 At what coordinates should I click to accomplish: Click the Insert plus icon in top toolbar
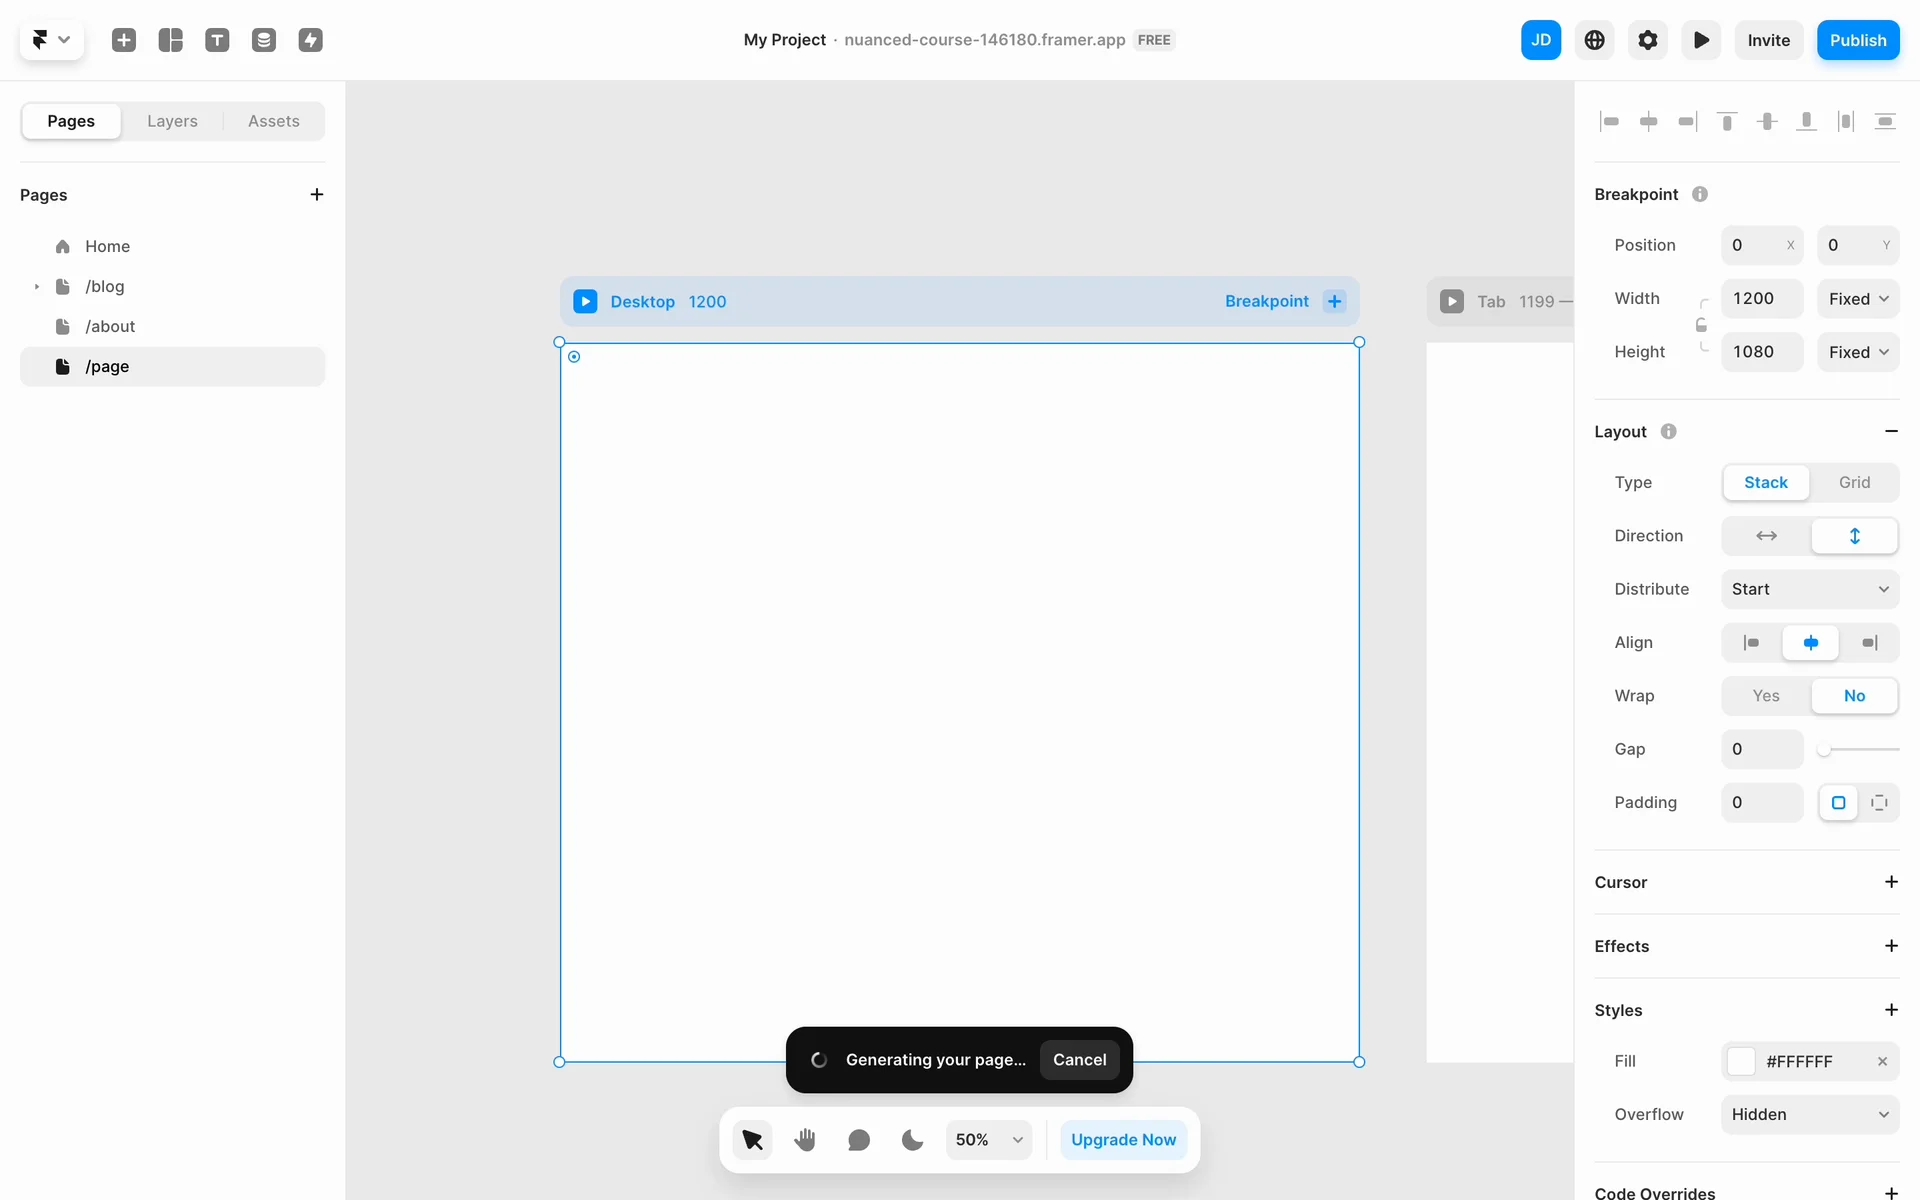coord(124,40)
